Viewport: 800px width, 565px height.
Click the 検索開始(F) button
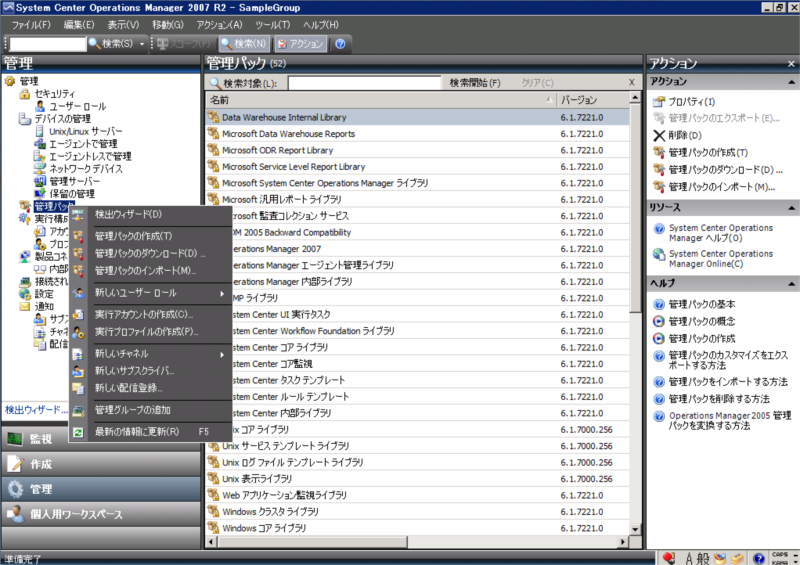click(x=475, y=83)
